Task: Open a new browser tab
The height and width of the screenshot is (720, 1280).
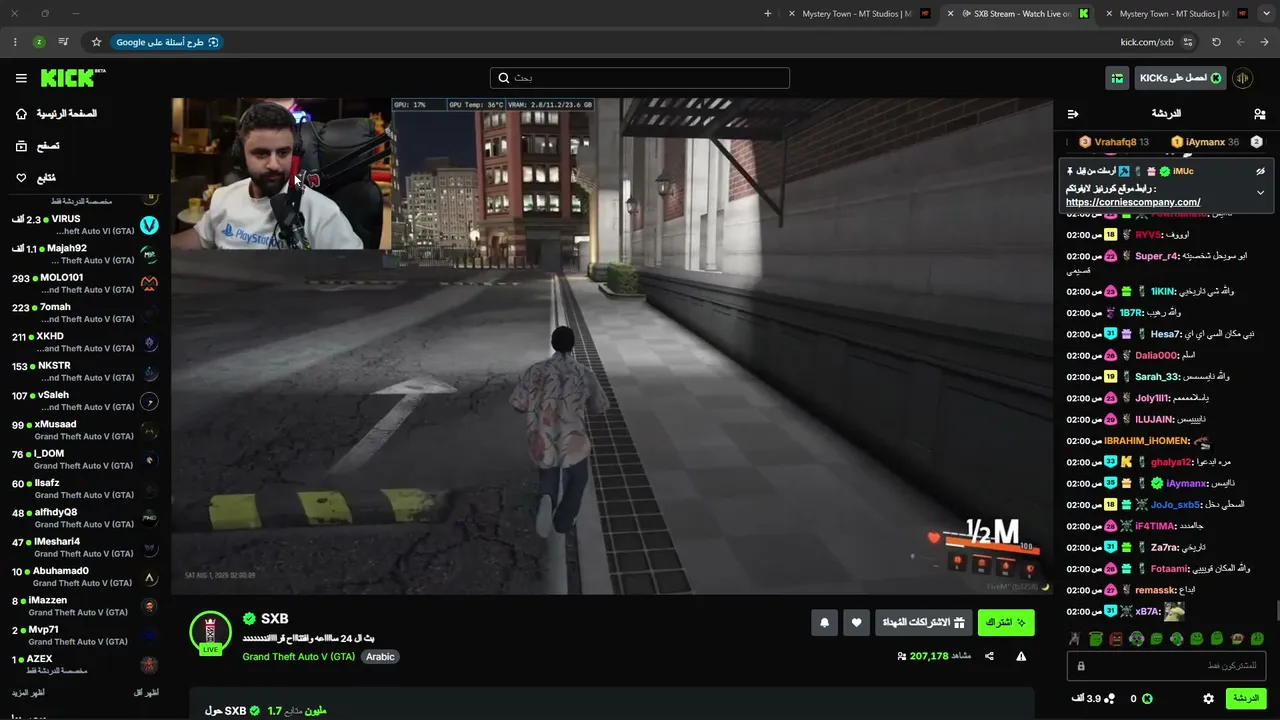Action: [768, 14]
